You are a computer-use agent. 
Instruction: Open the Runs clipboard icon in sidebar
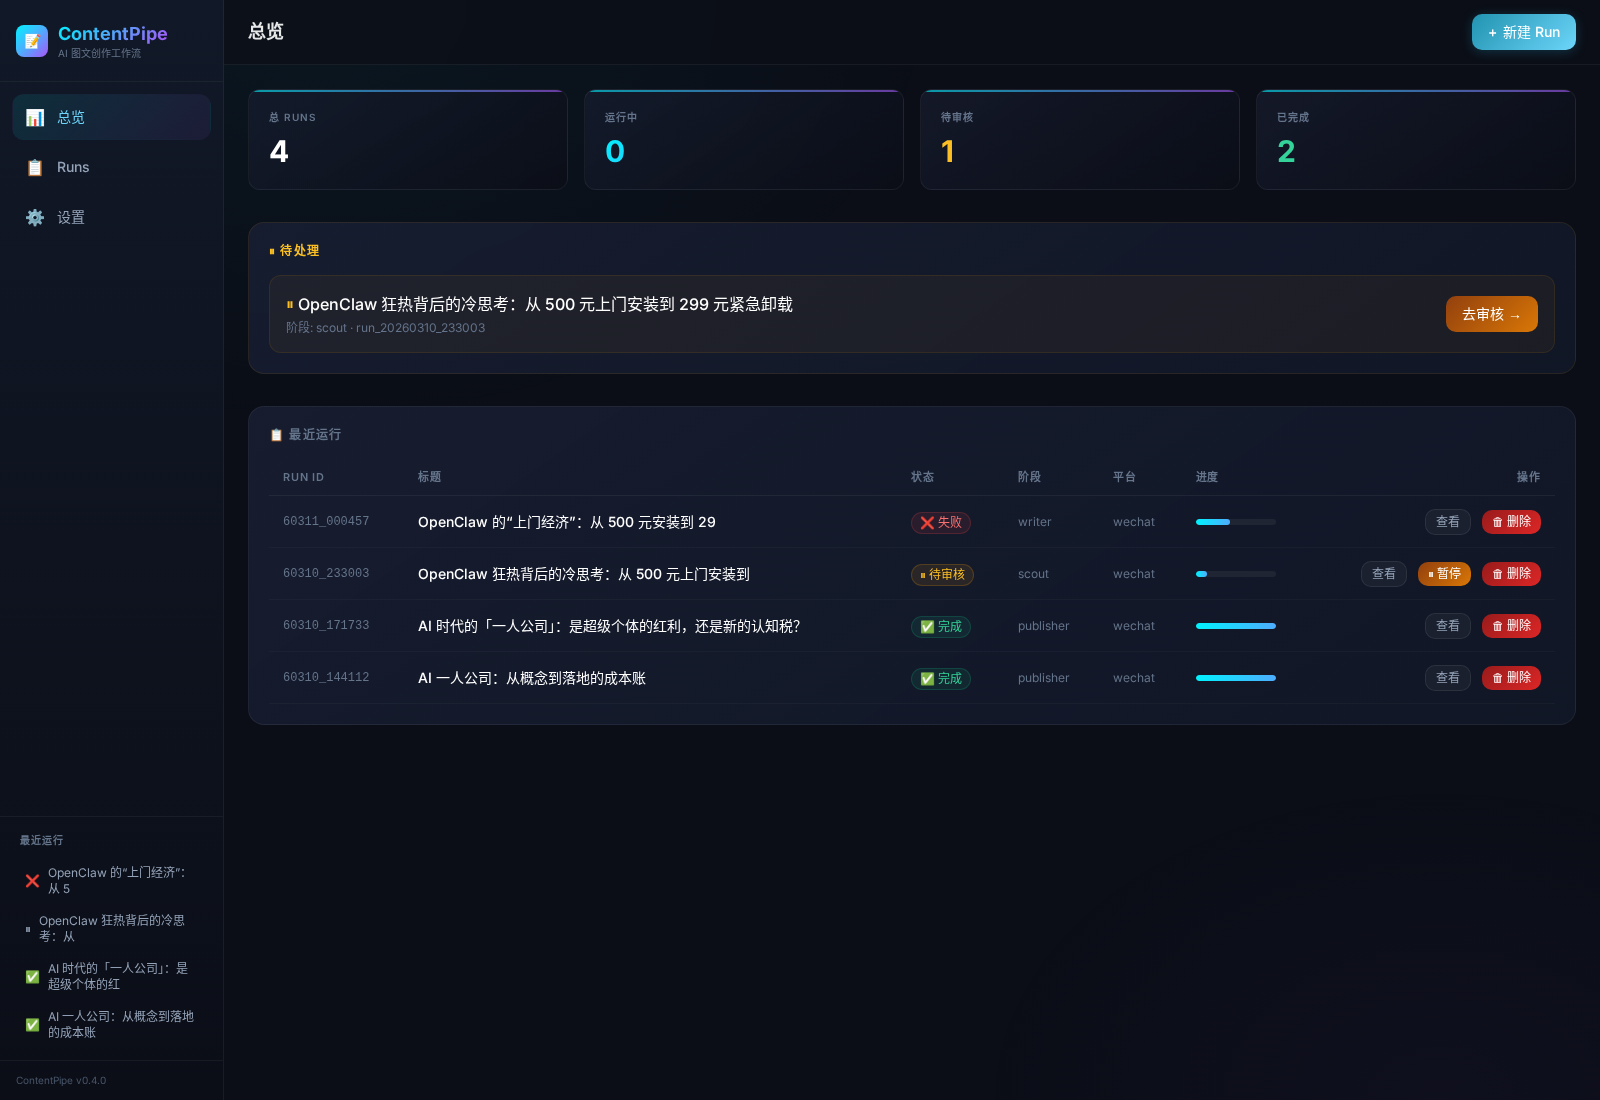(35, 167)
